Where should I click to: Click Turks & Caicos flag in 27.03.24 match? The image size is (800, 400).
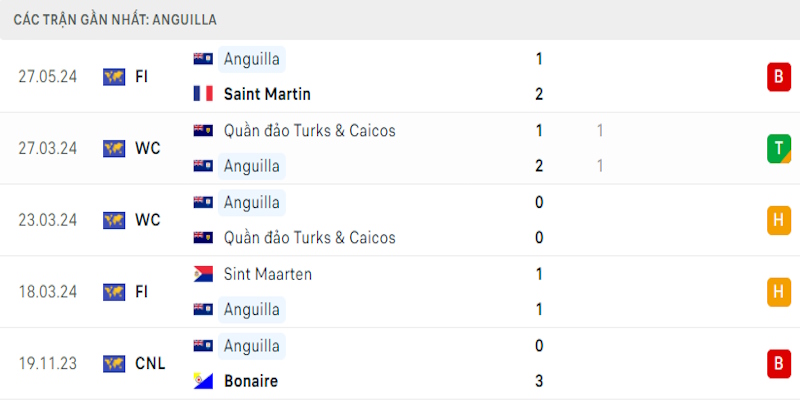(x=203, y=130)
